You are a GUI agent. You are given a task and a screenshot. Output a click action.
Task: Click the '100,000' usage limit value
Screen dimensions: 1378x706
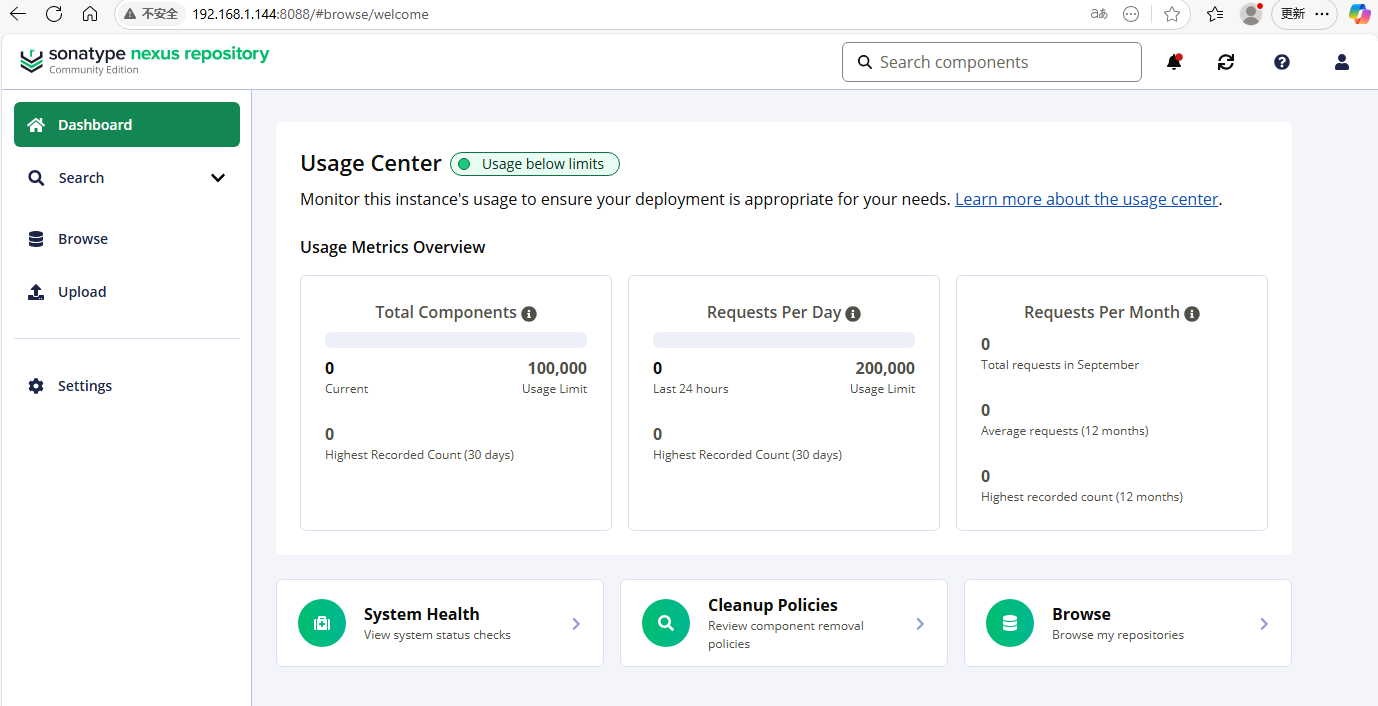[x=557, y=368]
